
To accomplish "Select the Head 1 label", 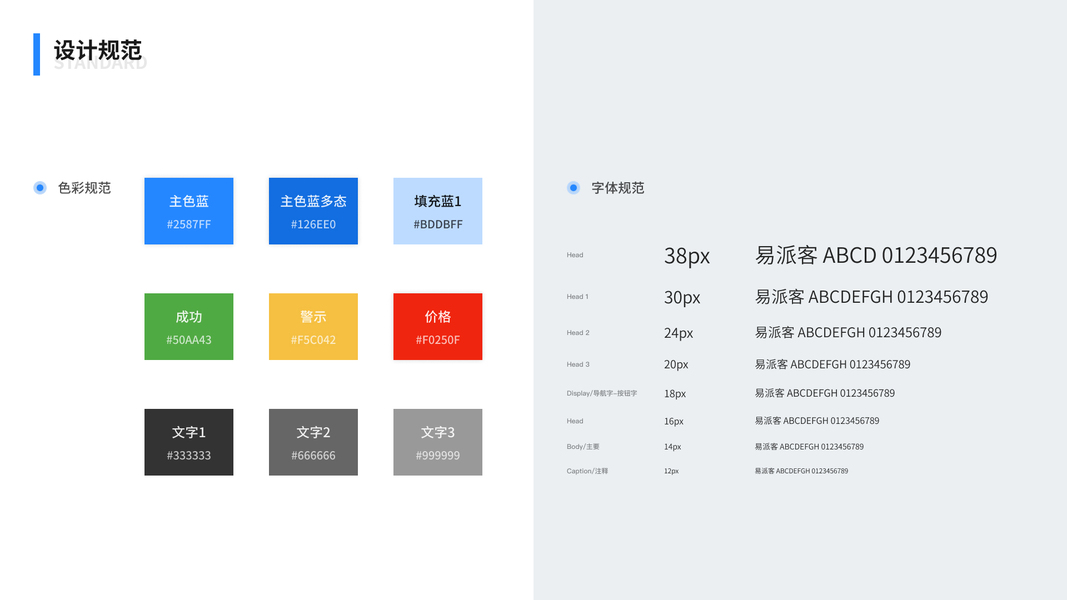I will click(x=578, y=297).
